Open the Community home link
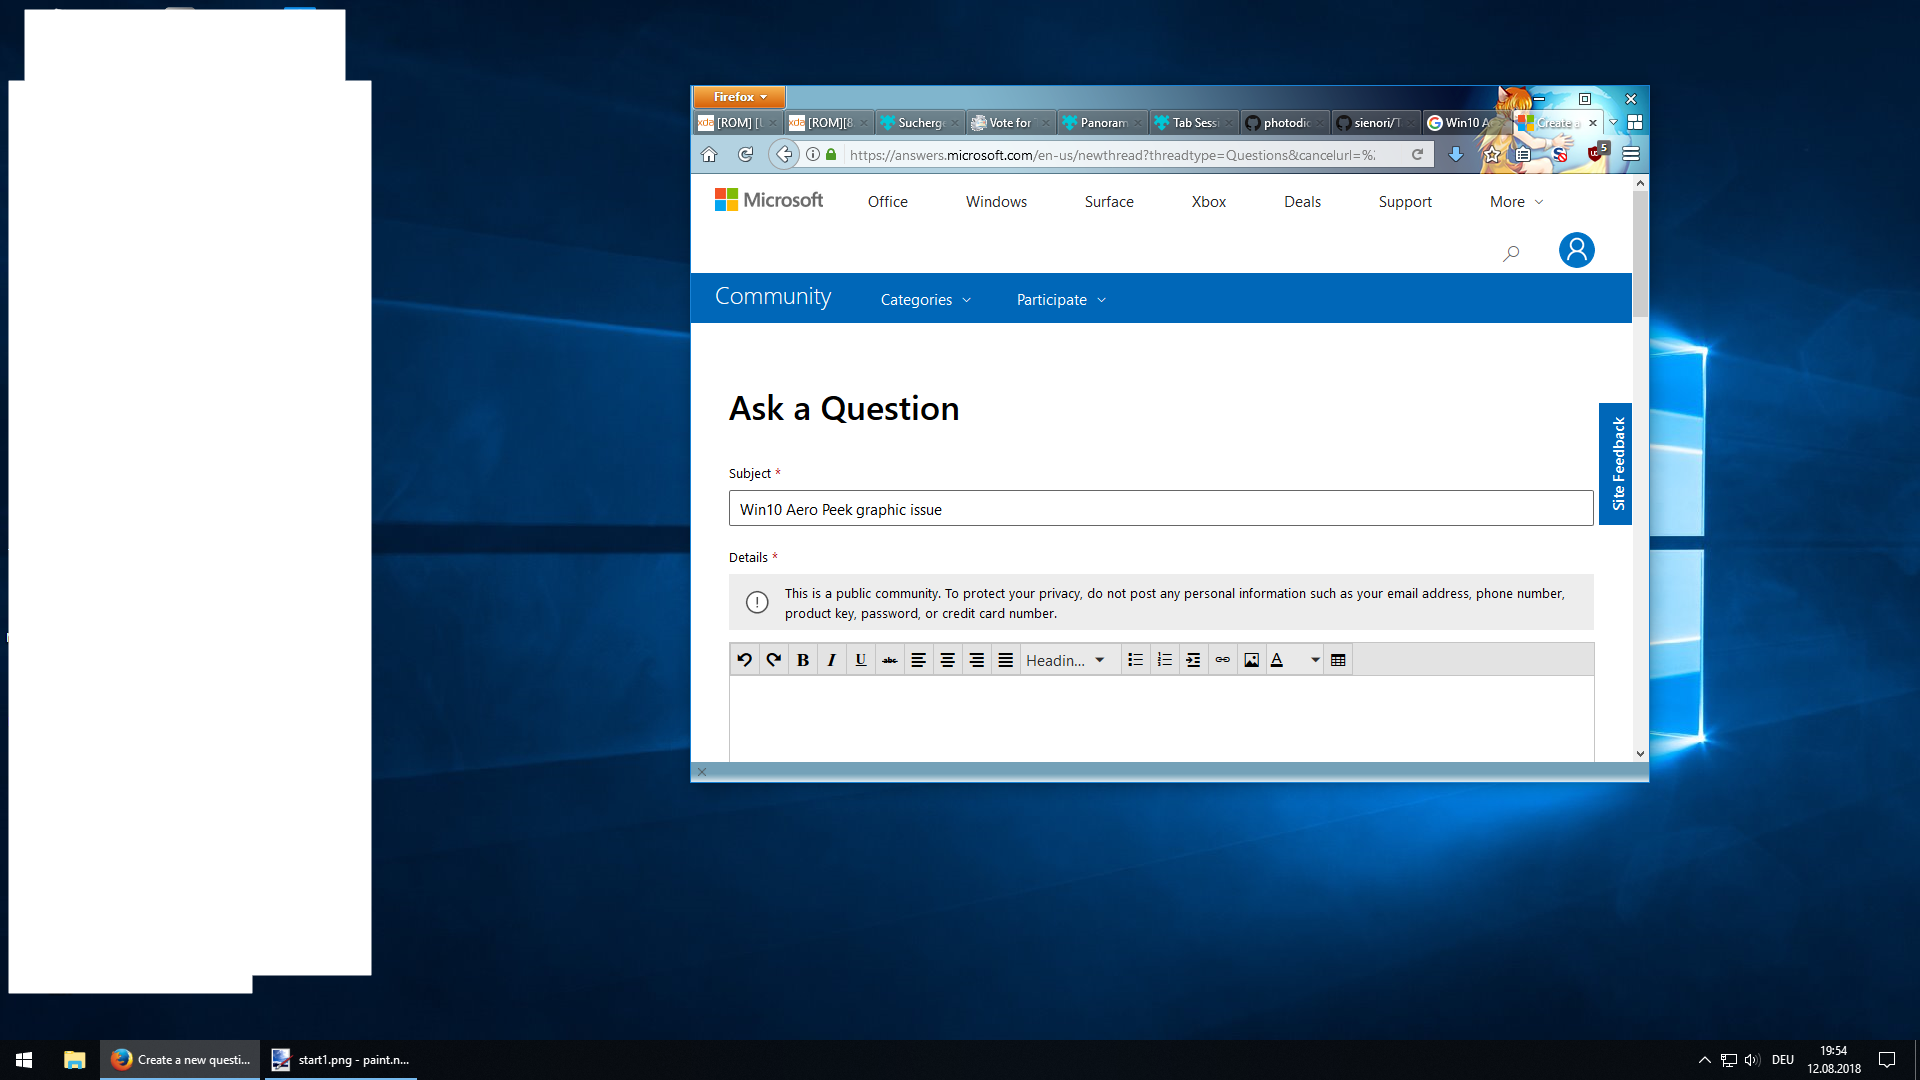Viewport: 1920px width, 1080px height. pos(773,296)
